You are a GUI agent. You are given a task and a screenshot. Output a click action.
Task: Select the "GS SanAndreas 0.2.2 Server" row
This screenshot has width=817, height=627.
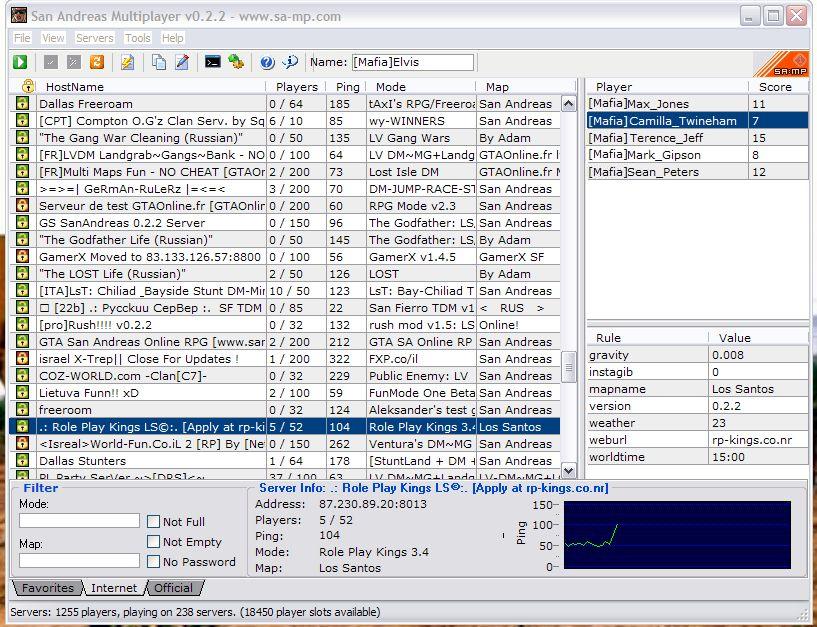pos(285,223)
